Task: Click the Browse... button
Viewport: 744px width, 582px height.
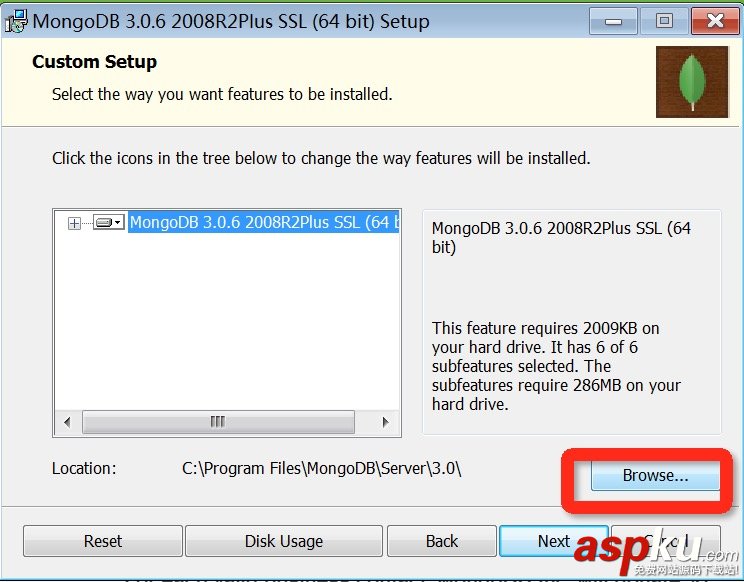Action: (x=655, y=475)
